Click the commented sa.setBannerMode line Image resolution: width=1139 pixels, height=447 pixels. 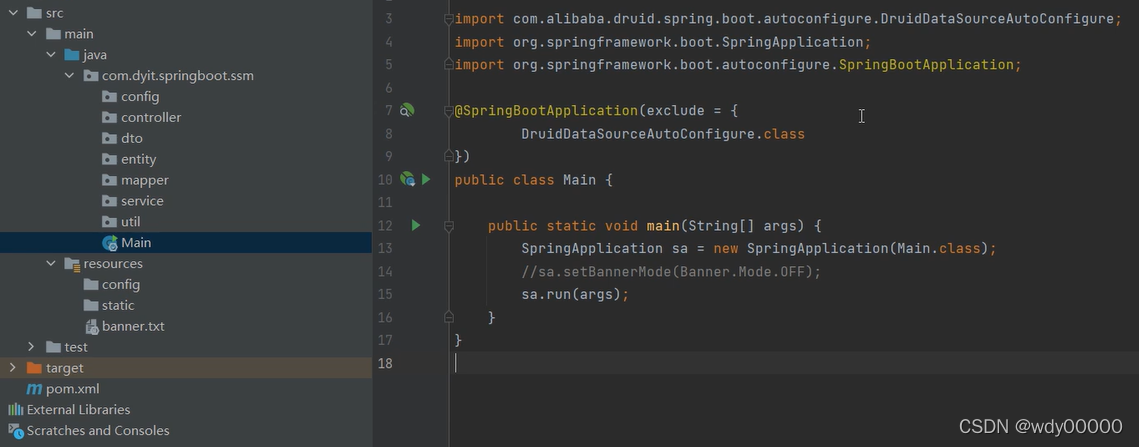[x=670, y=271]
